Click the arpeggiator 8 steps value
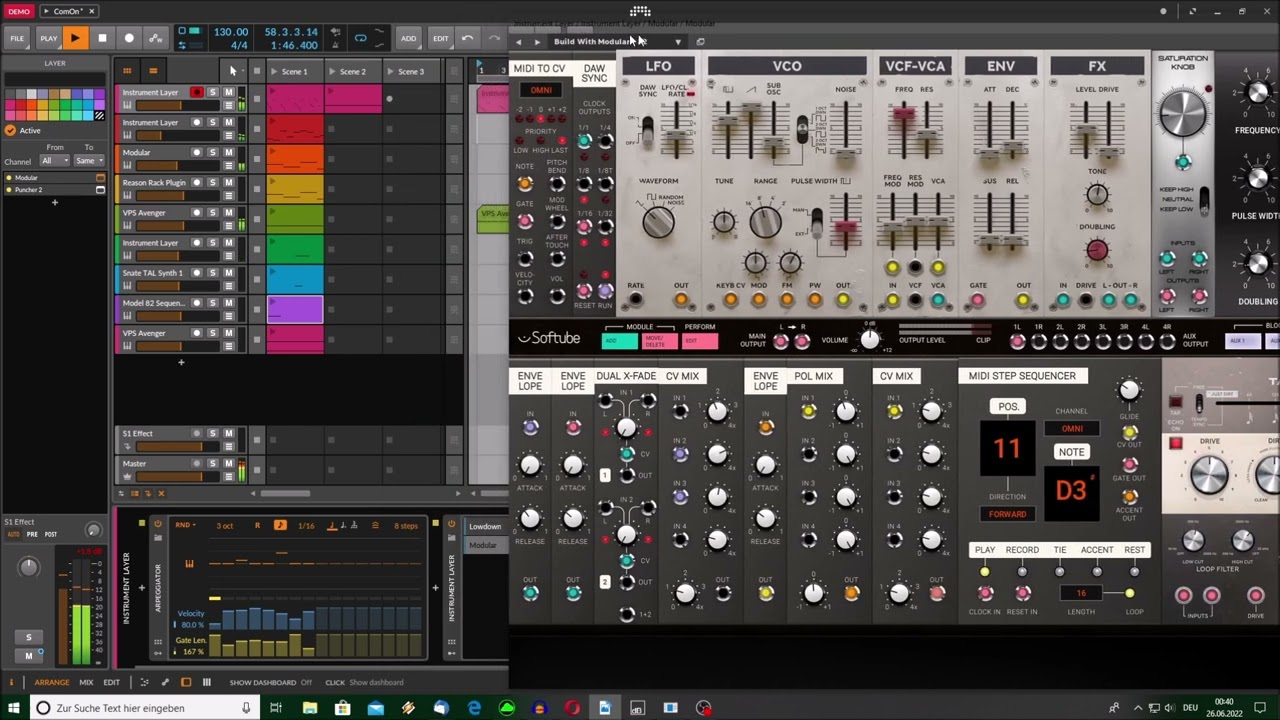 [406, 525]
